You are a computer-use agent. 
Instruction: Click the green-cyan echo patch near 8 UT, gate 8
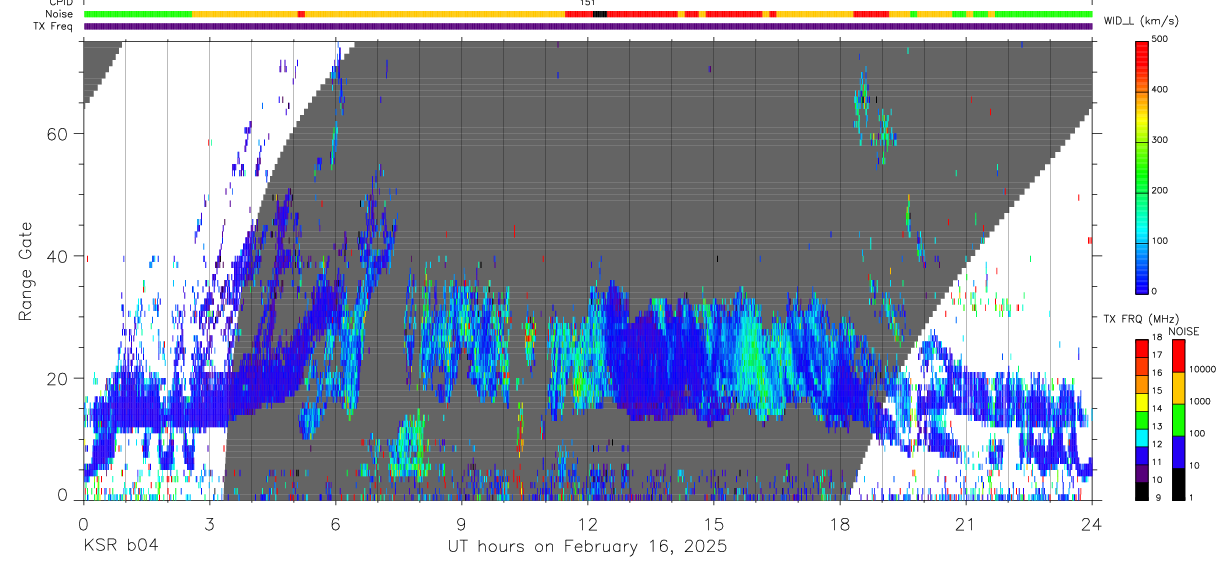(x=410, y=447)
